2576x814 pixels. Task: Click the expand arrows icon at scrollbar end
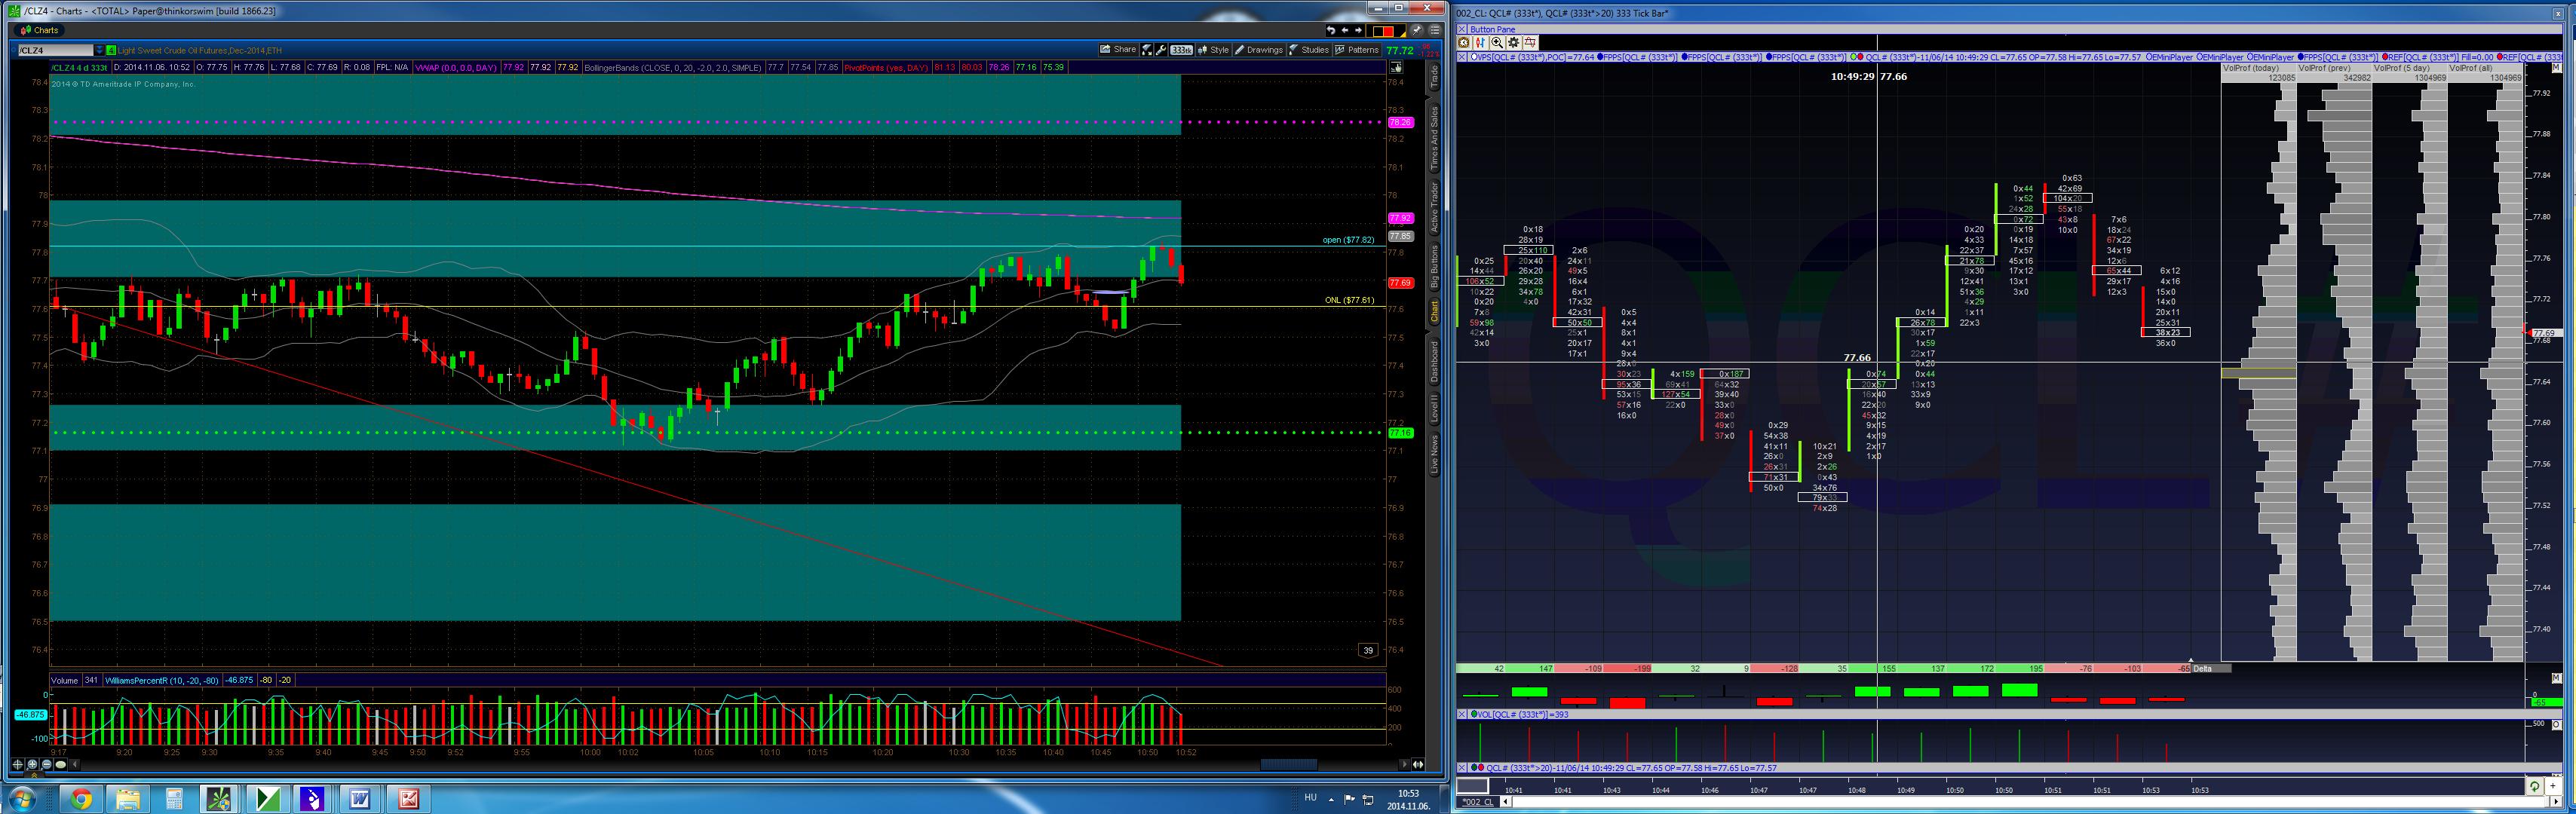point(1418,765)
